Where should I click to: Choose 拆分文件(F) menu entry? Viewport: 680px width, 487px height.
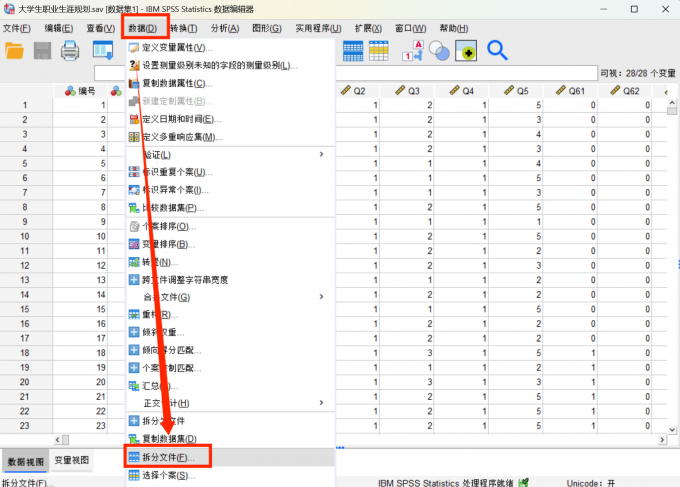click(x=231, y=457)
